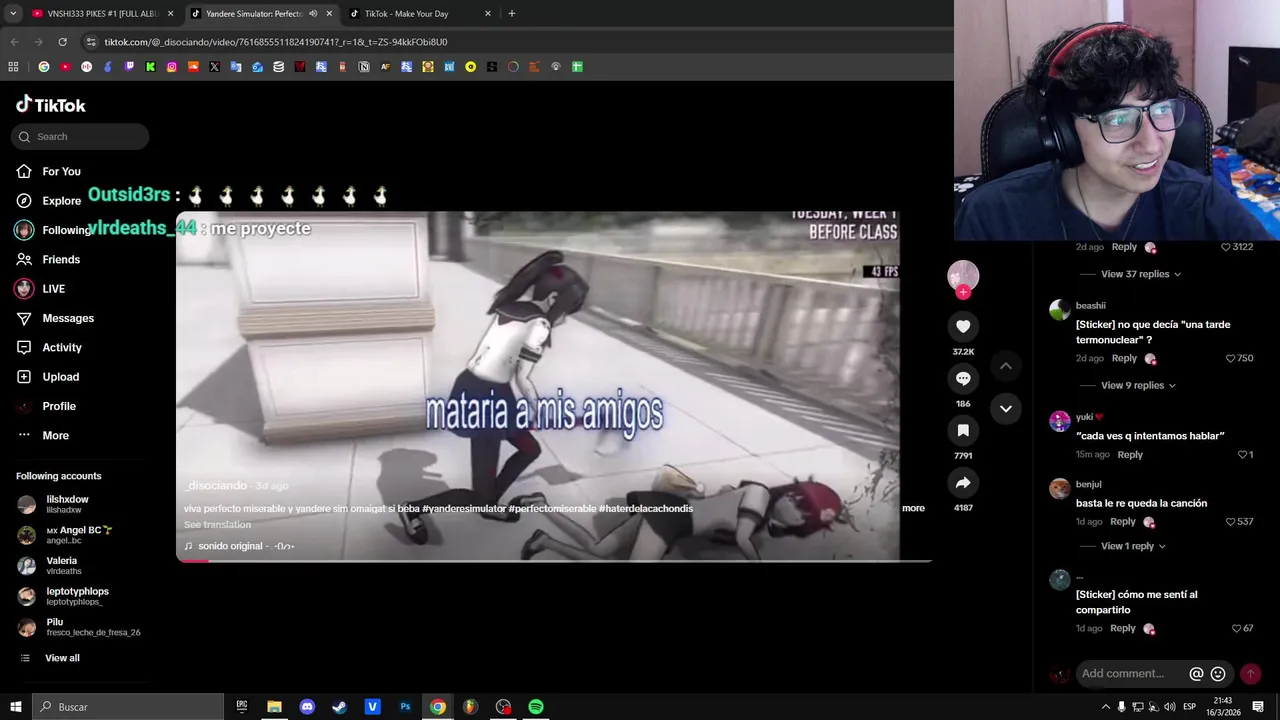Reply to yuki's comment
Screen dimensions: 1280x720
[x=1130, y=454]
